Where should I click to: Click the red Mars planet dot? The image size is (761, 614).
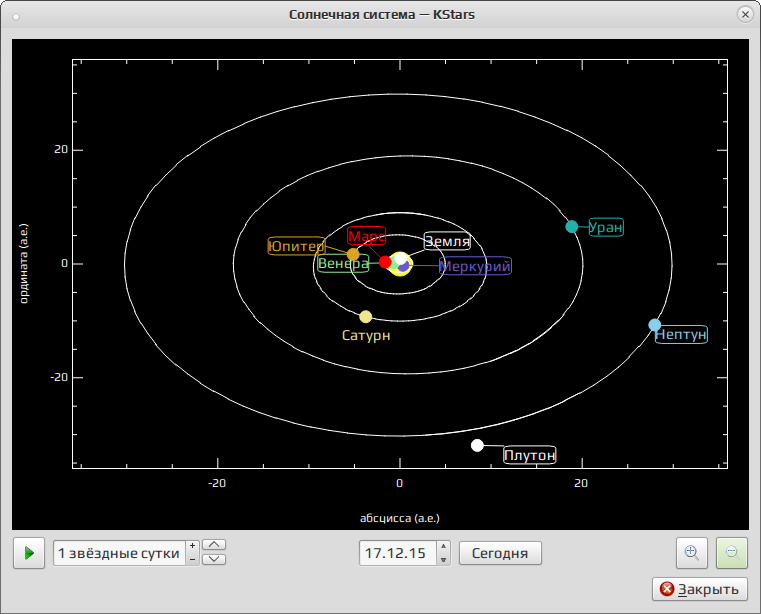(385, 262)
